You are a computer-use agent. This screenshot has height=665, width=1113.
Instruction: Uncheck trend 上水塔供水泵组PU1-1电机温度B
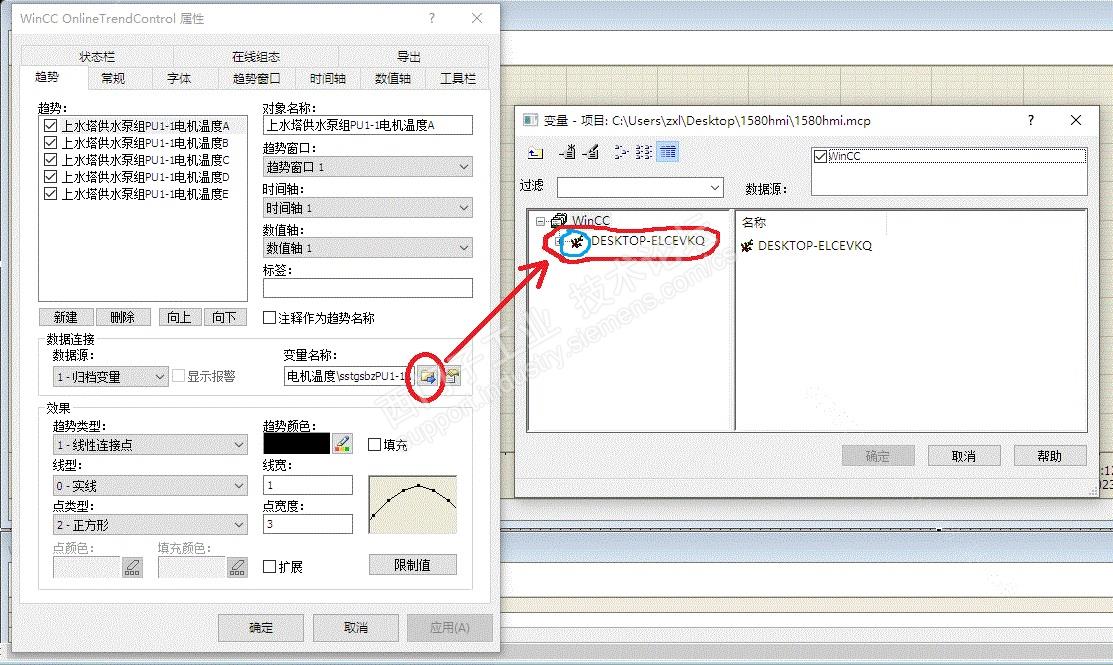[50, 143]
